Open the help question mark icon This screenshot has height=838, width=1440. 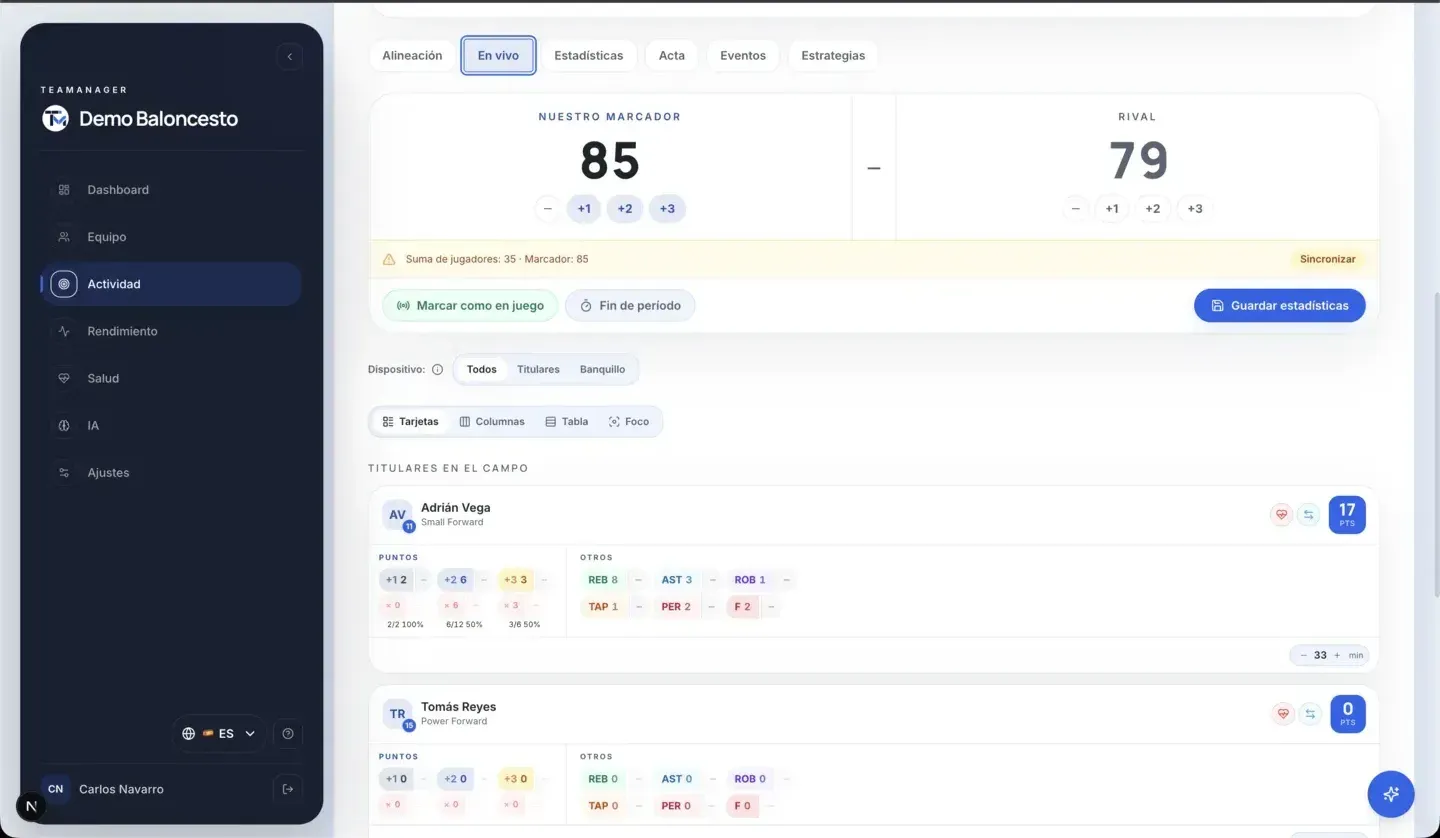(288, 734)
